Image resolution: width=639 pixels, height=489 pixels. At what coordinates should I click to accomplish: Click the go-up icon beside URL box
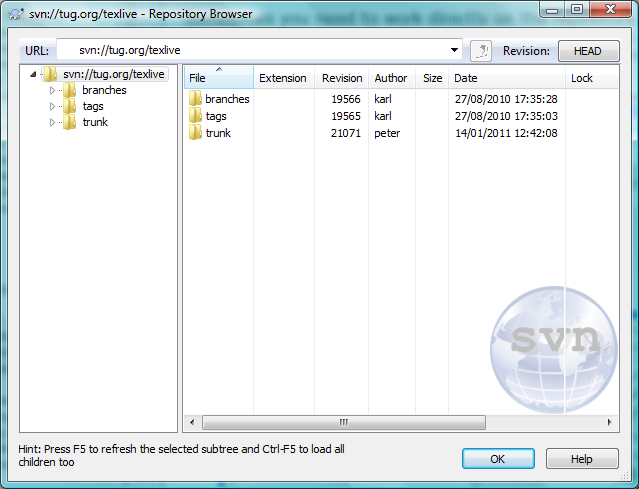click(x=481, y=51)
